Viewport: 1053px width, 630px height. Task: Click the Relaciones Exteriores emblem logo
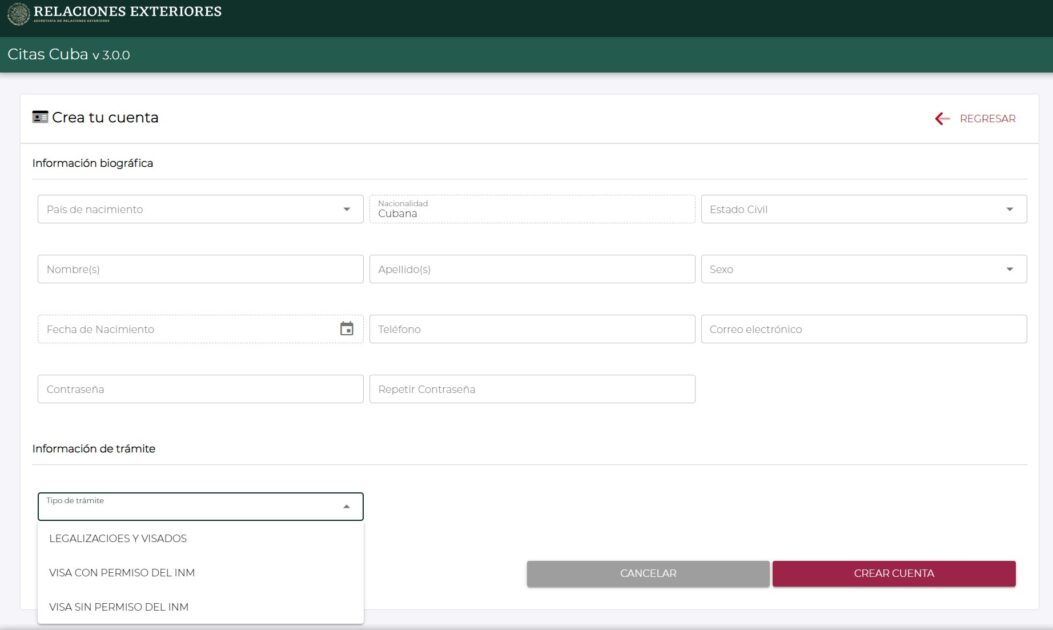pos(18,14)
